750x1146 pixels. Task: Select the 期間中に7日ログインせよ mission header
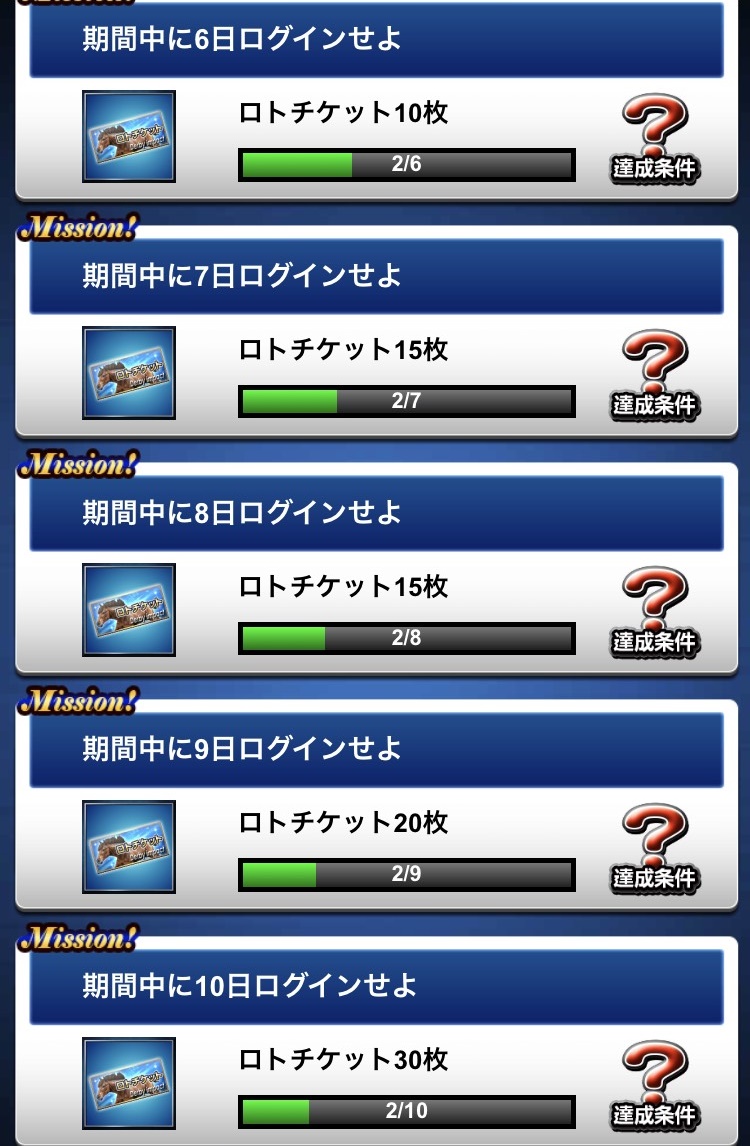tap(376, 276)
